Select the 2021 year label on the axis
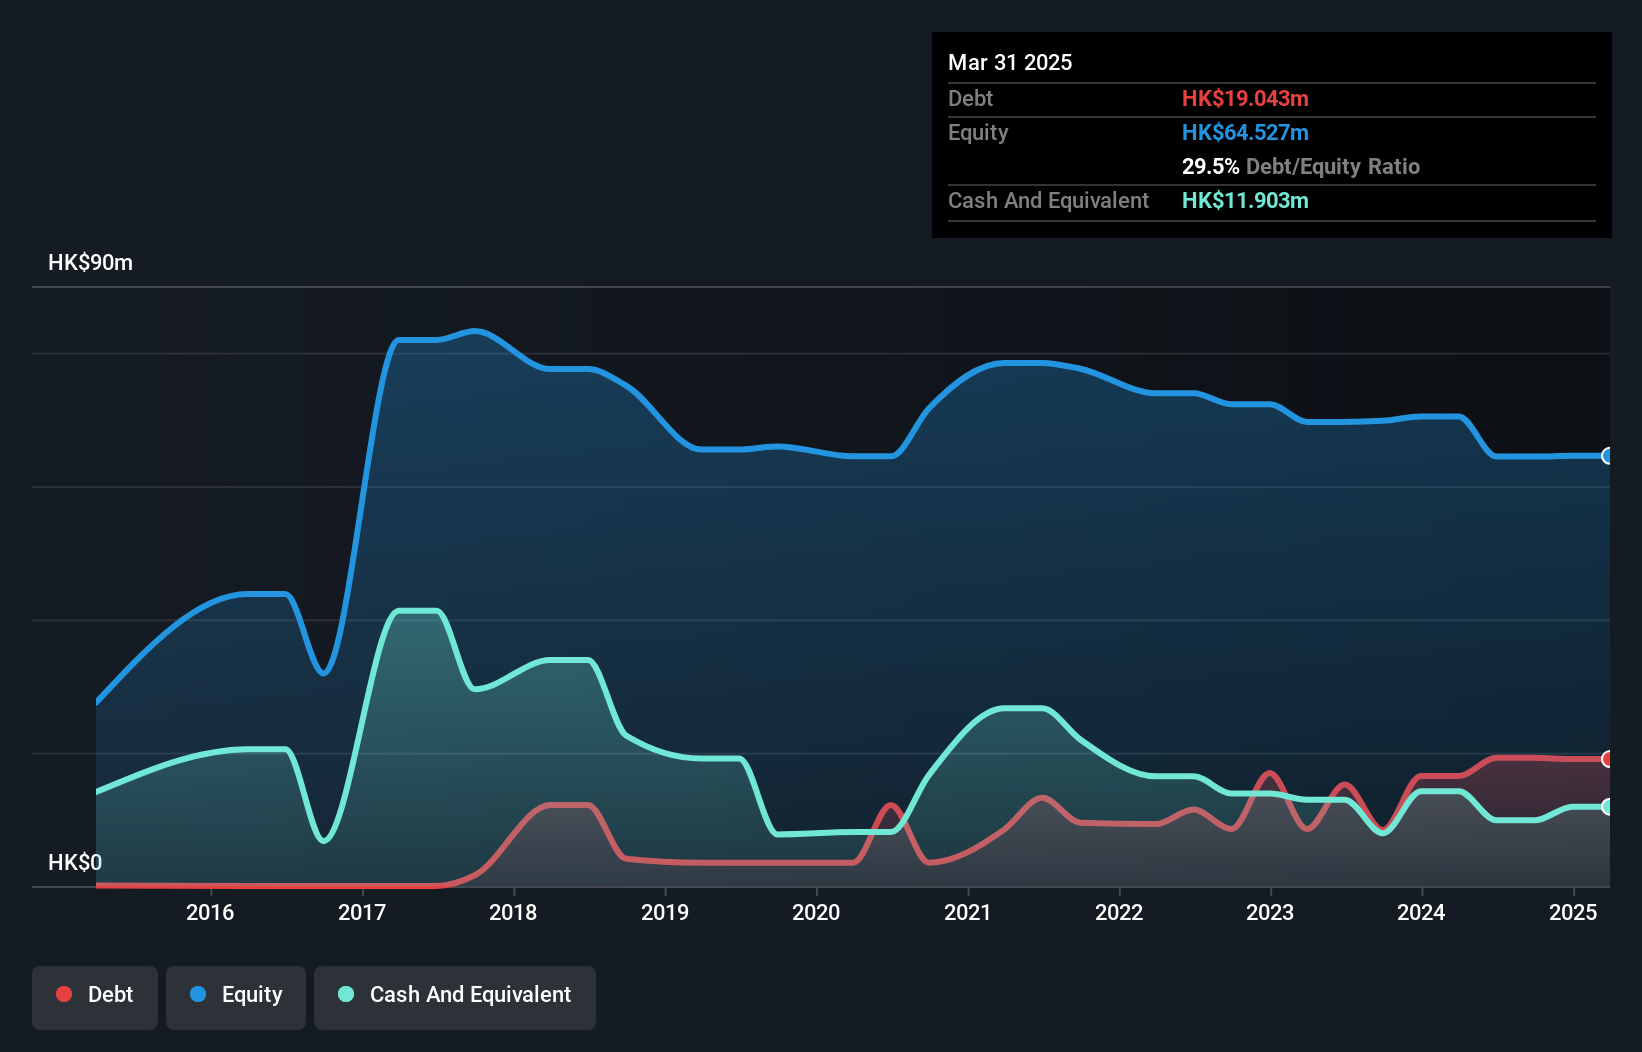The height and width of the screenshot is (1052, 1642). point(966,912)
